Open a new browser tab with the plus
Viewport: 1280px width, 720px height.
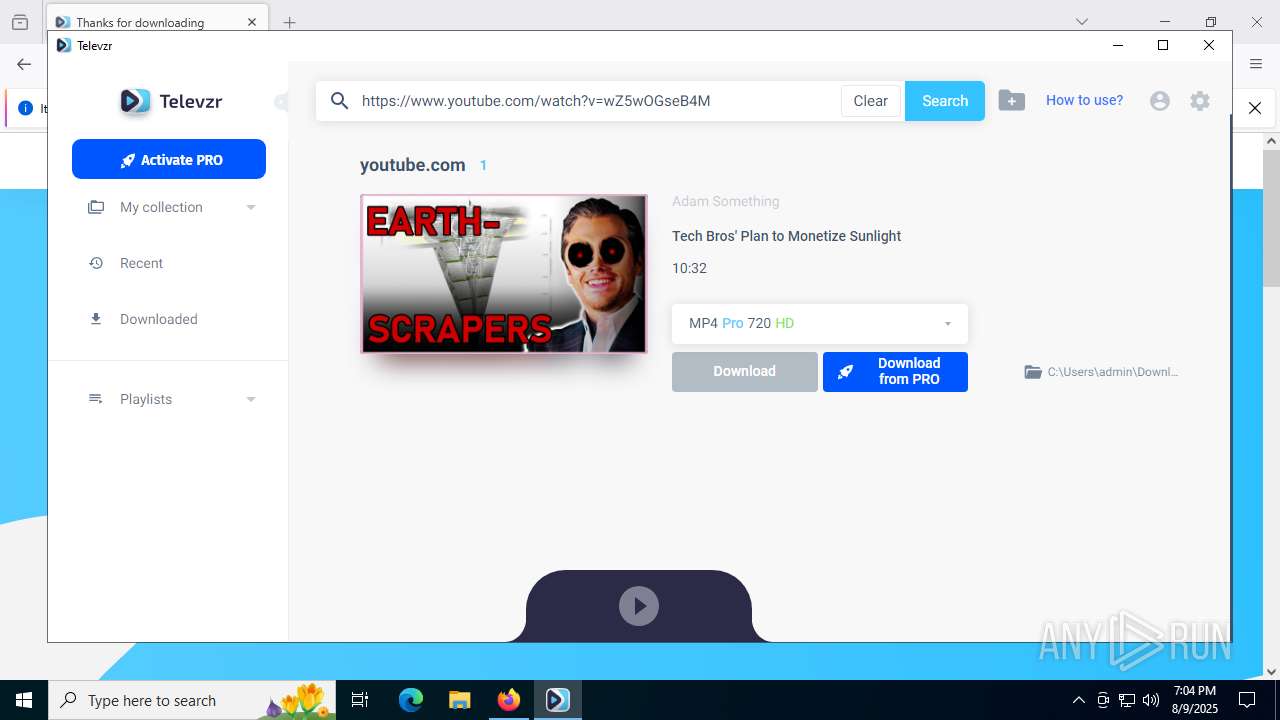[x=289, y=22]
